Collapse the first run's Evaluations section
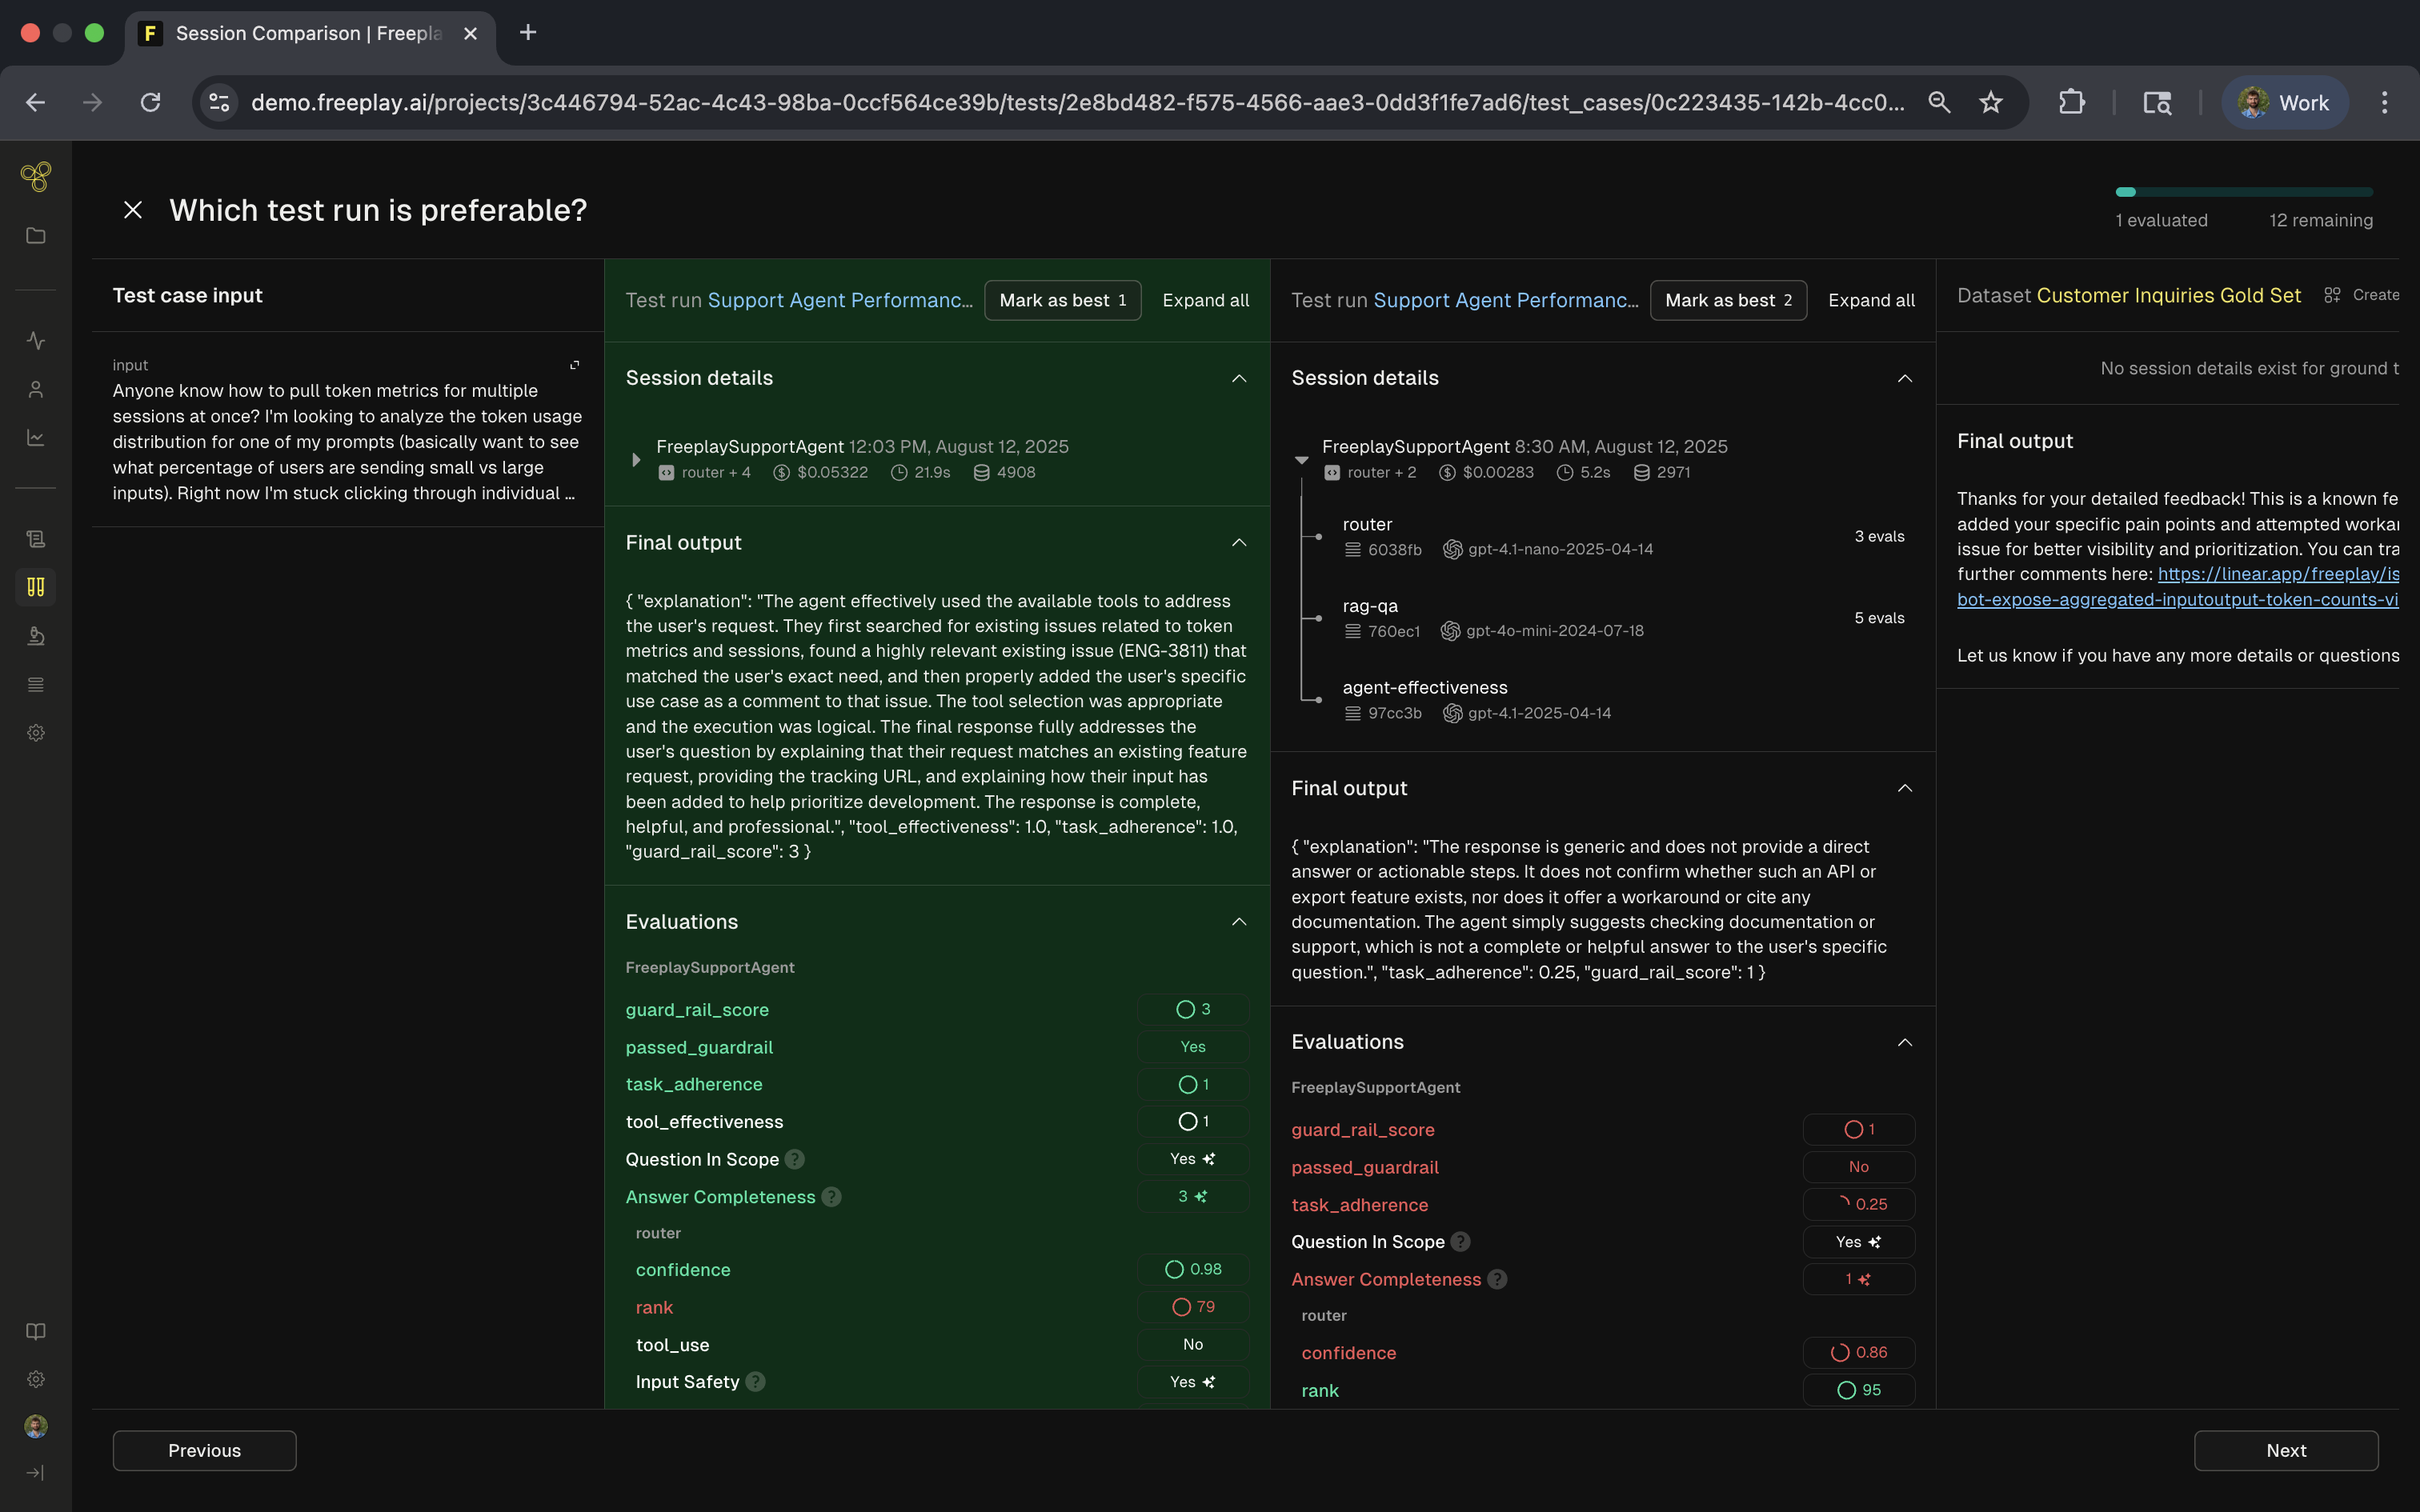Viewport: 2420px width, 1512px height. tap(1238, 922)
